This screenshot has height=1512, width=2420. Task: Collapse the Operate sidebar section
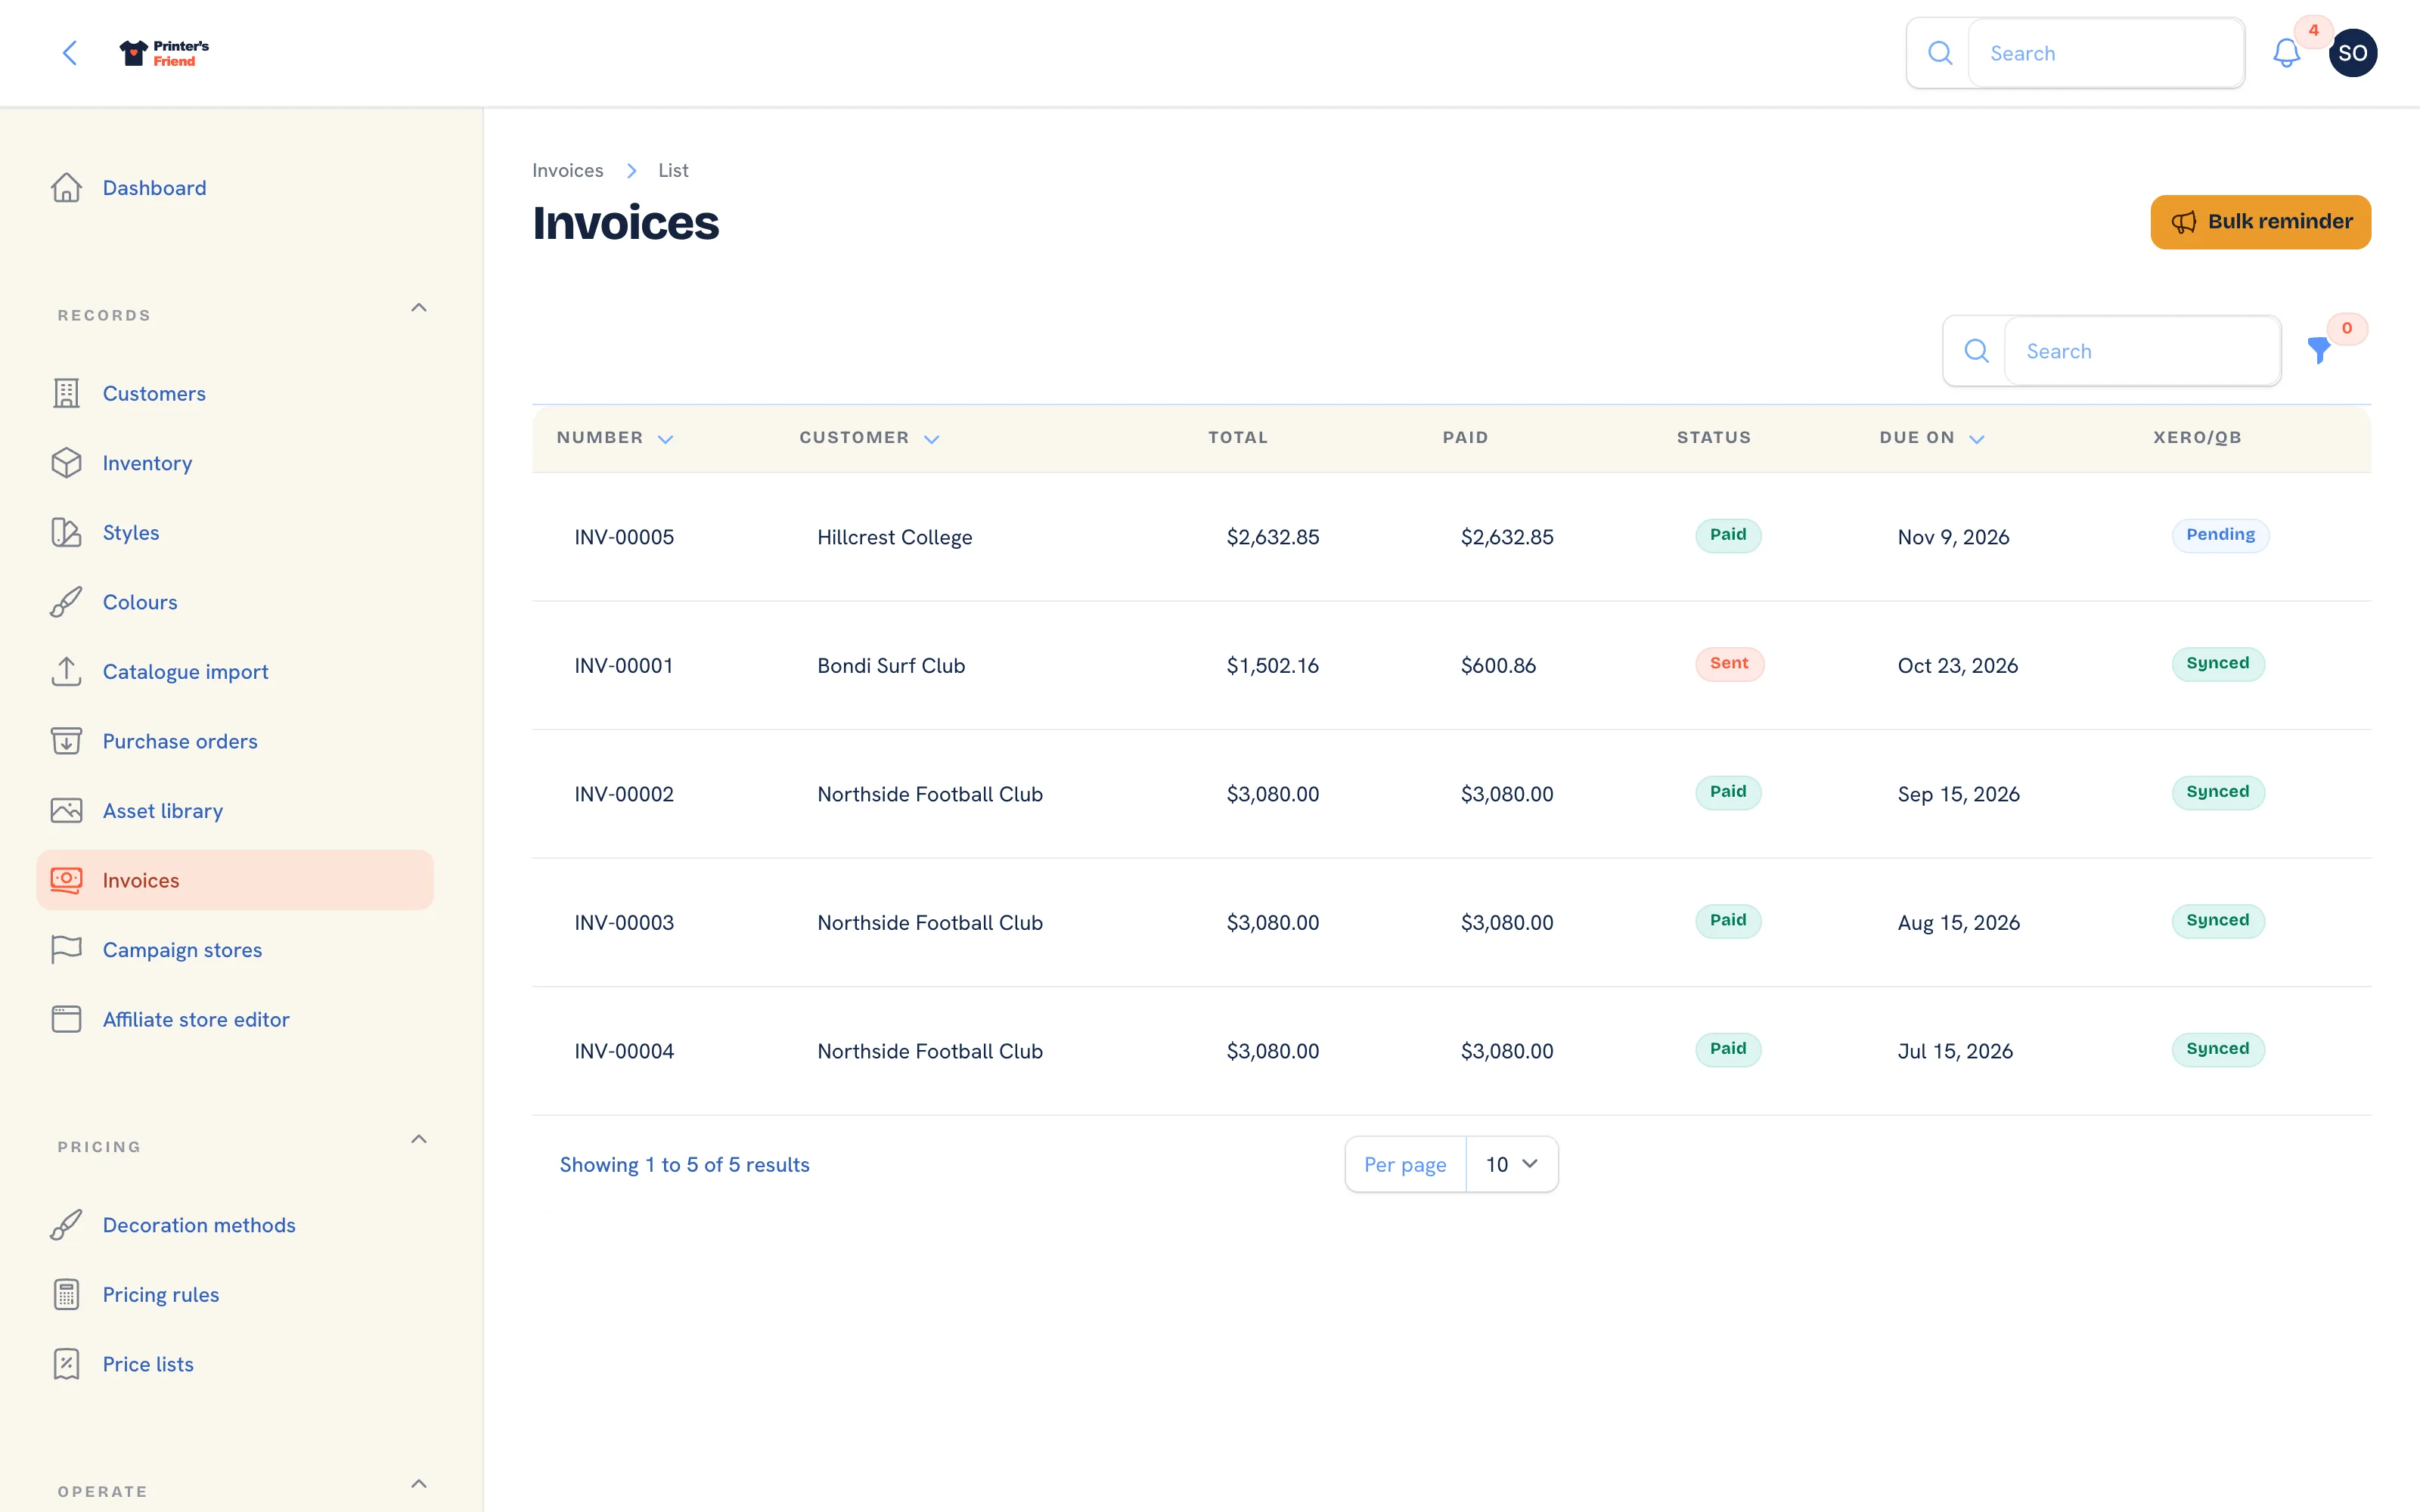tap(419, 1484)
